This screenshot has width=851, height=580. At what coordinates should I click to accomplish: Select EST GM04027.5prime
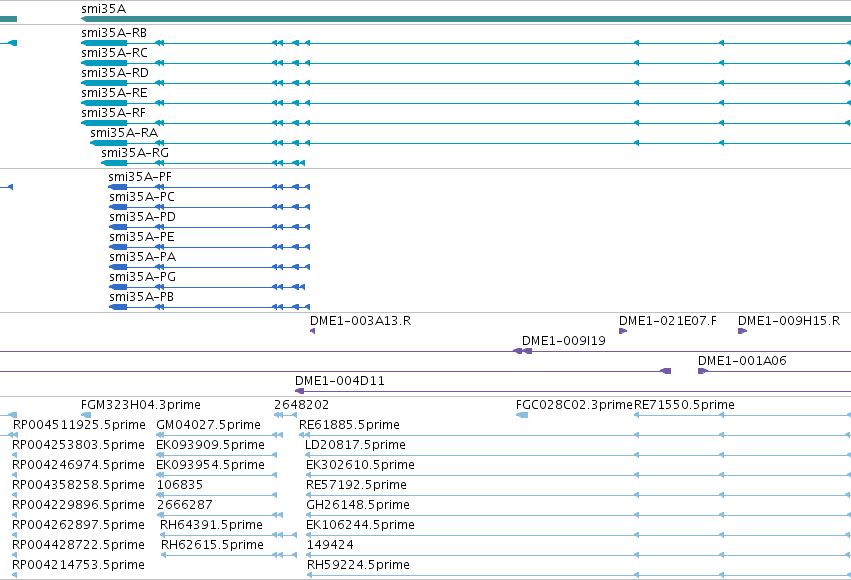tap(208, 425)
